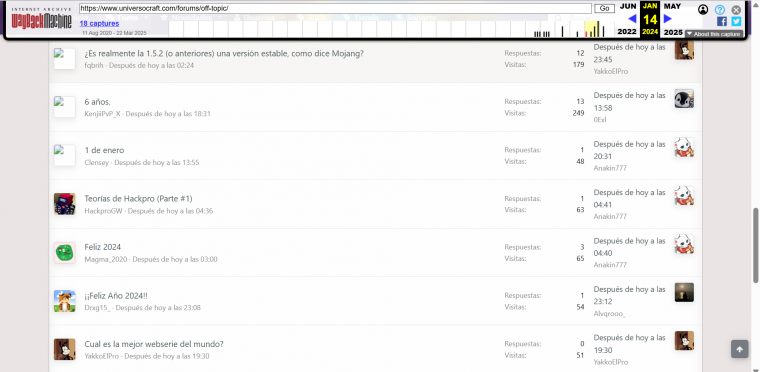Open thread titled 1 de enero
760x372 pixels.
[x=104, y=150]
